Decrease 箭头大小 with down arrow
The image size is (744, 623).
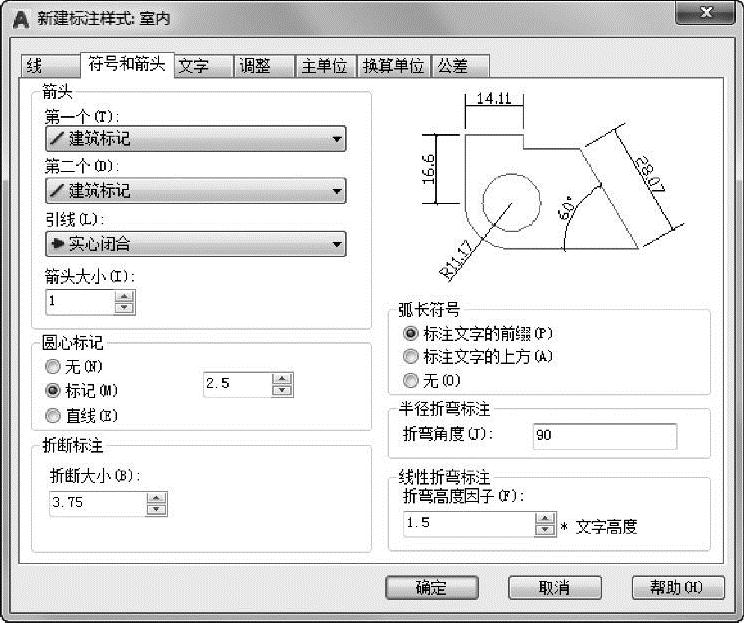(x=124, y=307)
